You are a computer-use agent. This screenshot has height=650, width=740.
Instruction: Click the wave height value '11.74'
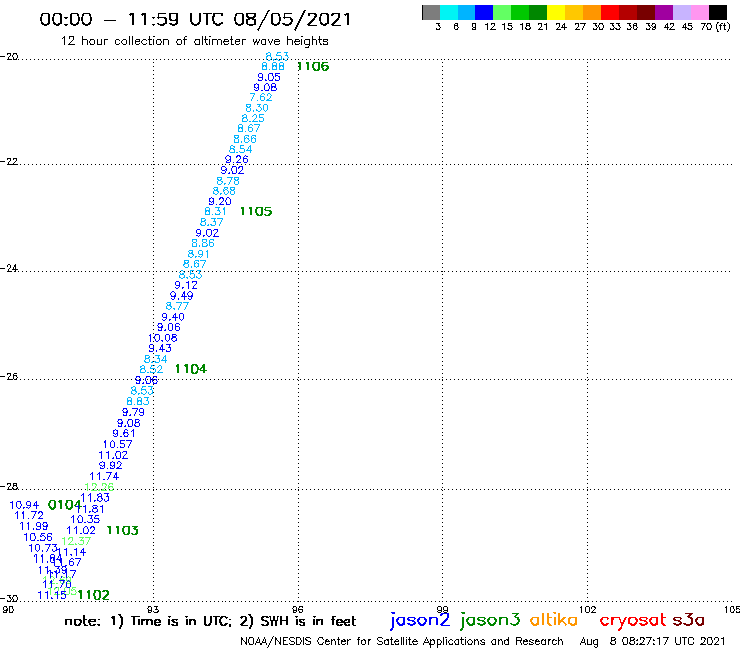104,476
